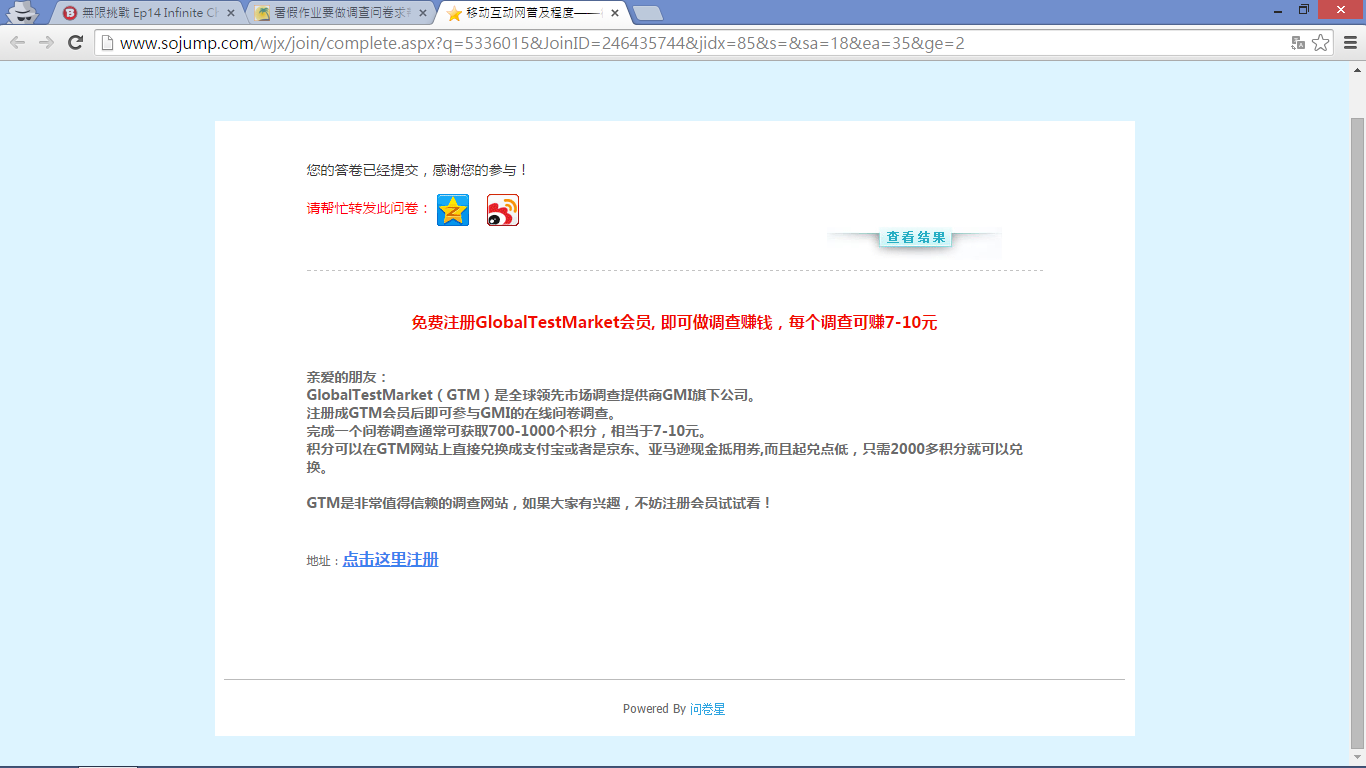The image size is (1366, 768).
Task: Close the 無限挑戰 Ep14 tab
Action: 232,13
